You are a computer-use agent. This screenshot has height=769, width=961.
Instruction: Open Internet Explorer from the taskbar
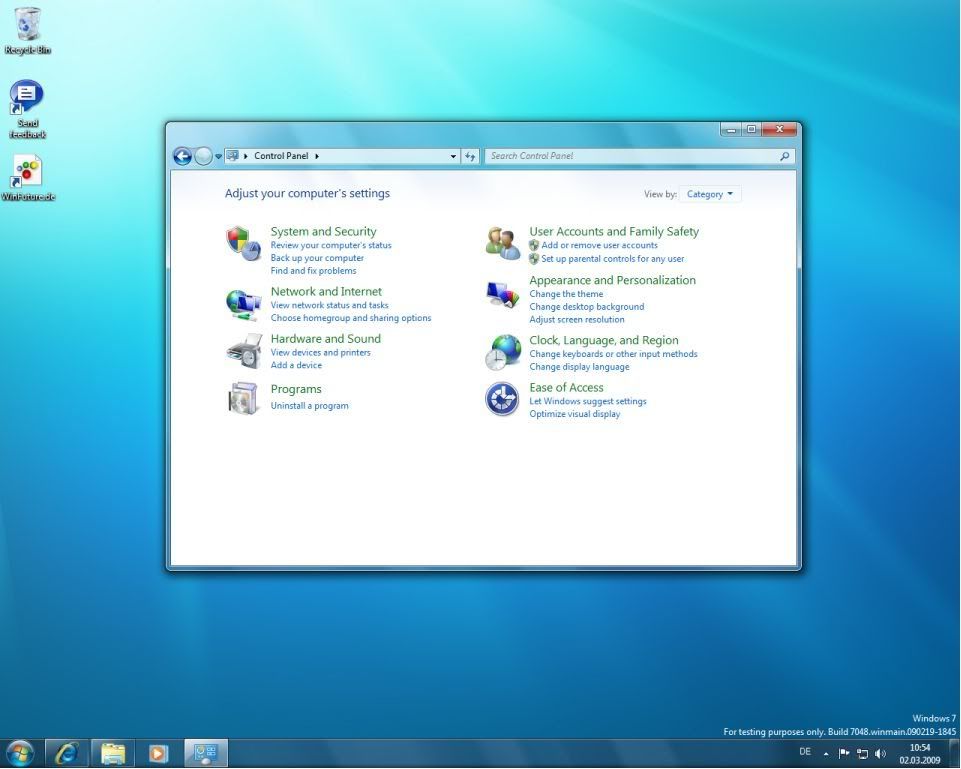pyautogui.click(x=68, y=753)
